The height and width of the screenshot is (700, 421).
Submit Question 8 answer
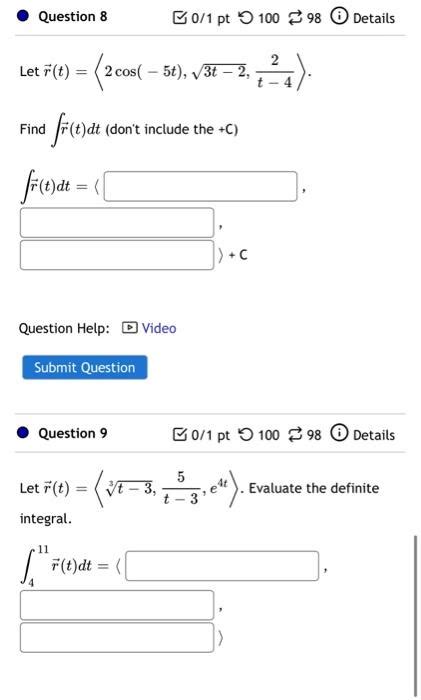pos(85,367)
